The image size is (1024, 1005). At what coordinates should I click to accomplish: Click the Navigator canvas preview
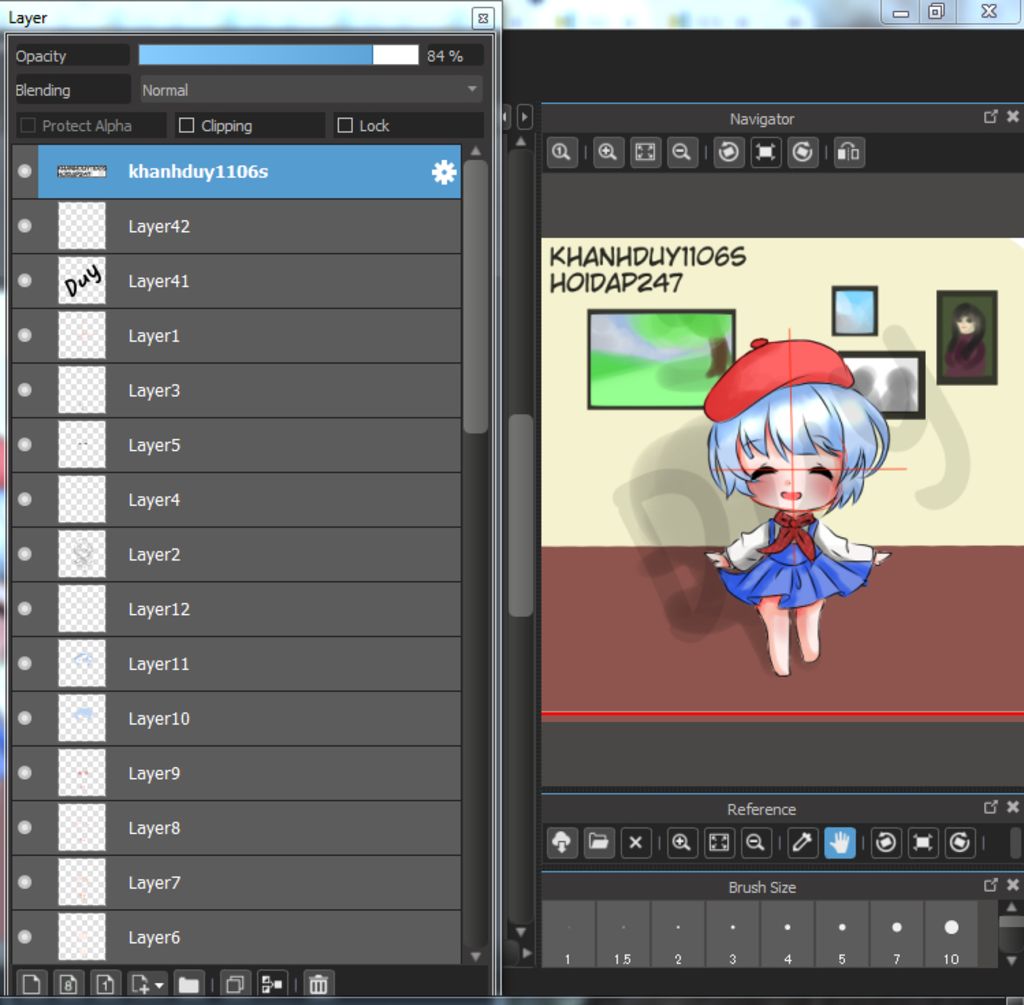tap(782, 478)
